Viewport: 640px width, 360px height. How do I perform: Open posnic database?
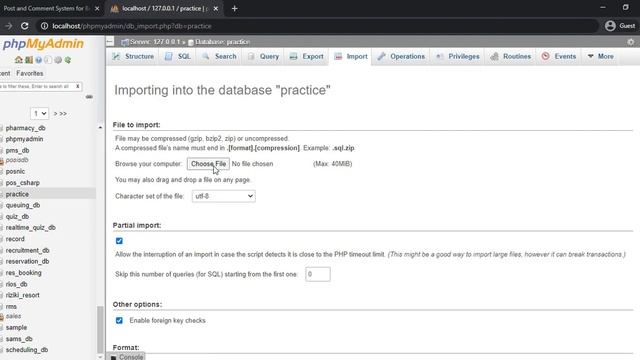(15, 172)
